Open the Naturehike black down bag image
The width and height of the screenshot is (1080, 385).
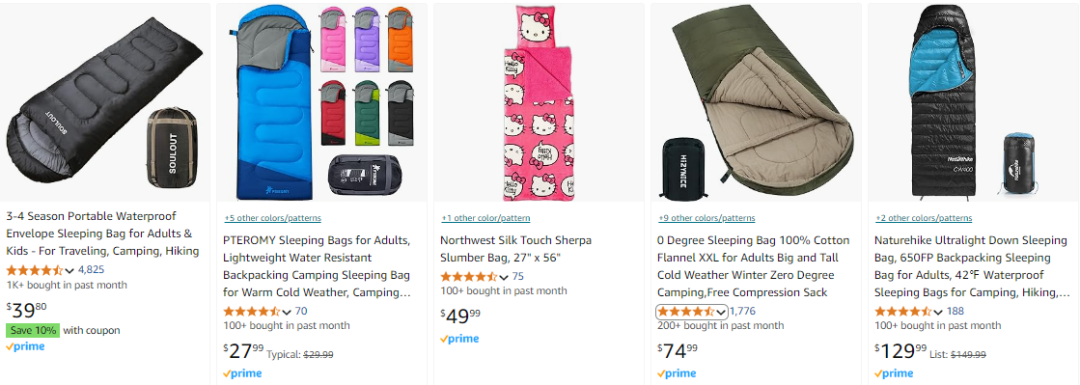tap(973, 103)
